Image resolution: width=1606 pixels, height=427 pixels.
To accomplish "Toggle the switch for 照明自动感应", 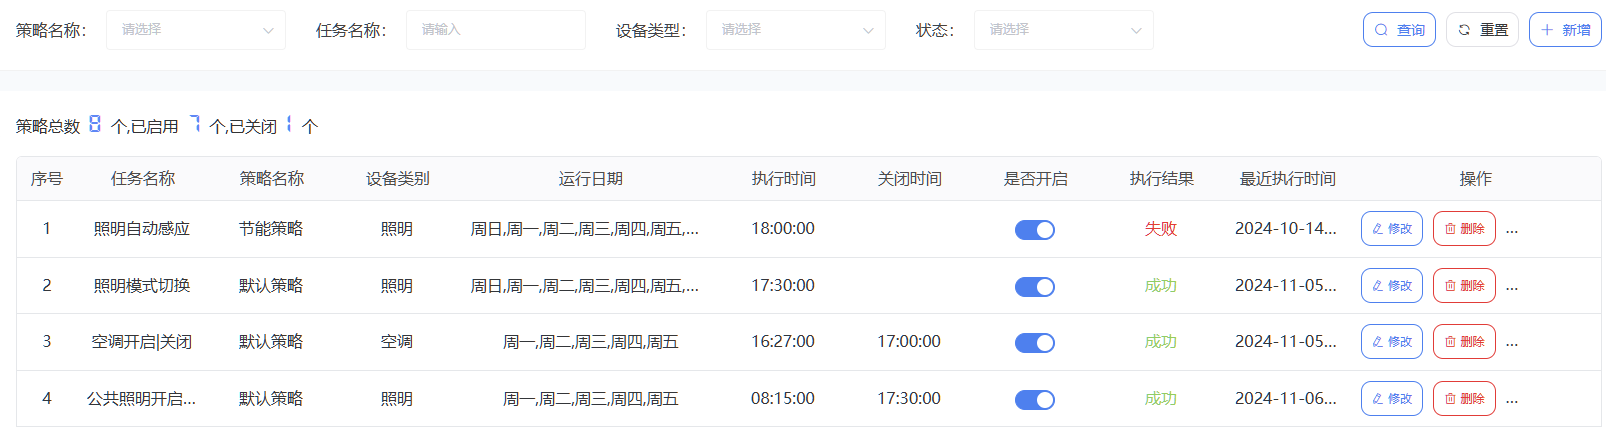I will coord(1035,230).
